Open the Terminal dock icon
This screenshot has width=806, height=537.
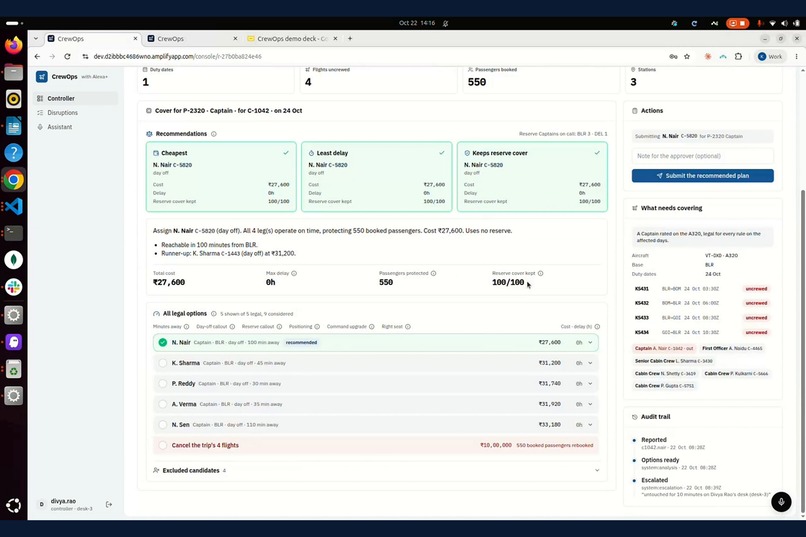(14, 233)
